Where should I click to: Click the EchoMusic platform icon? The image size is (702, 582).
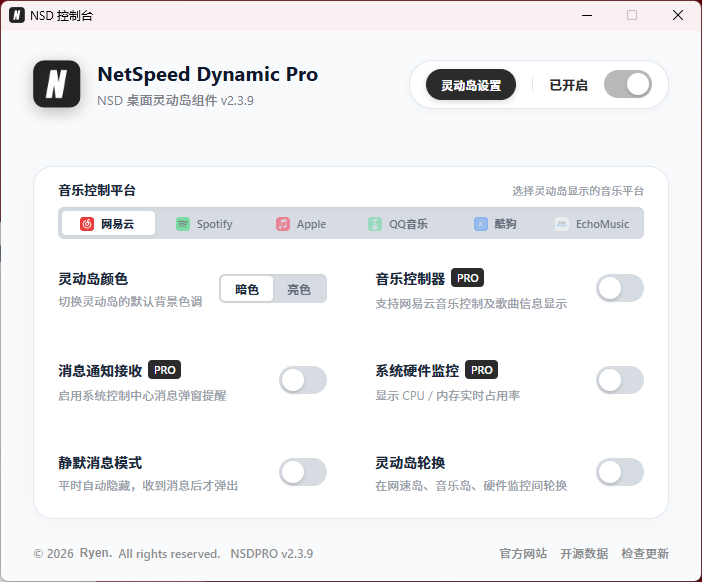(562, 224)
